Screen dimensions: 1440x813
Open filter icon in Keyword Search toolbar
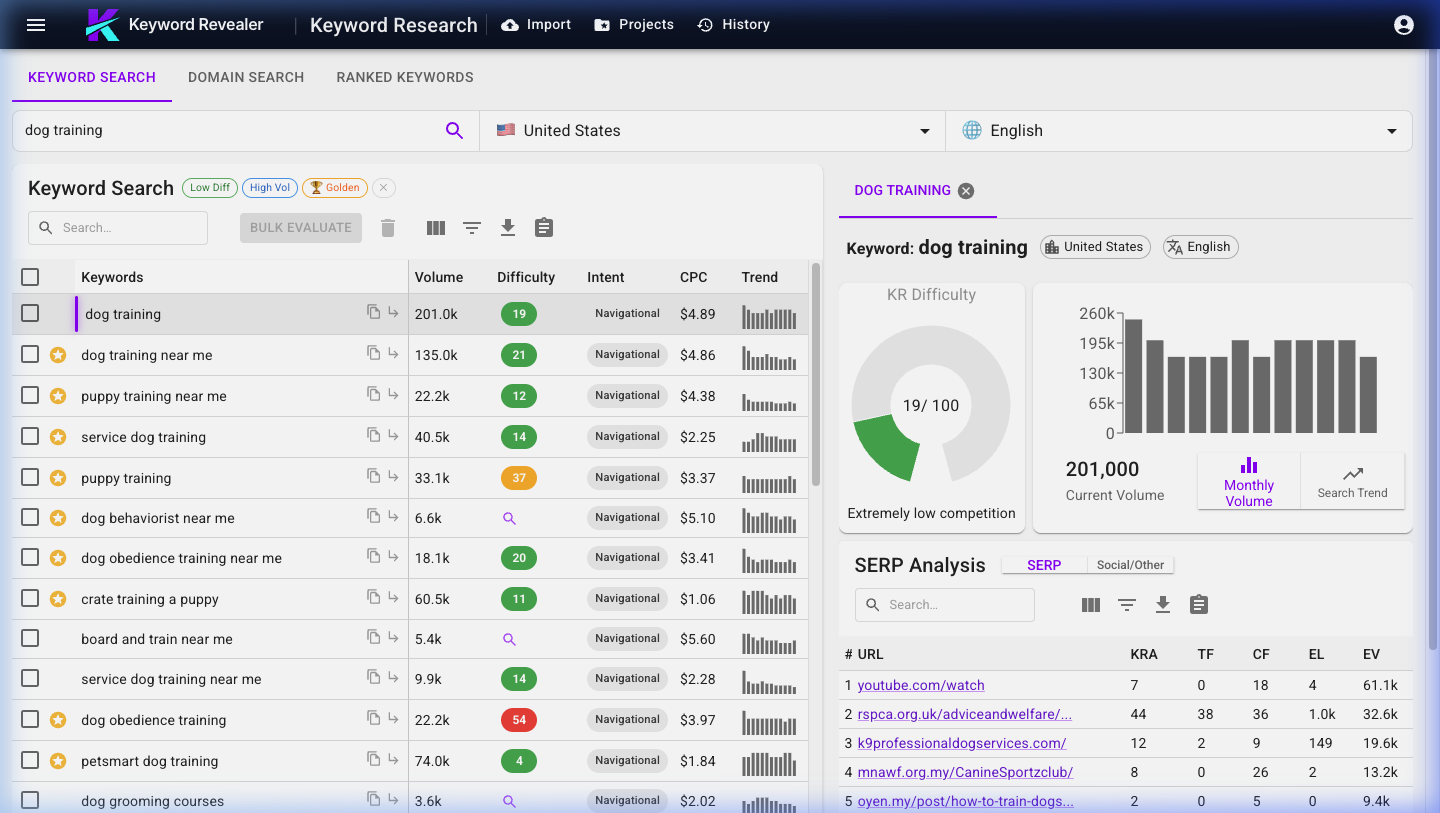(x=472, y=228)
